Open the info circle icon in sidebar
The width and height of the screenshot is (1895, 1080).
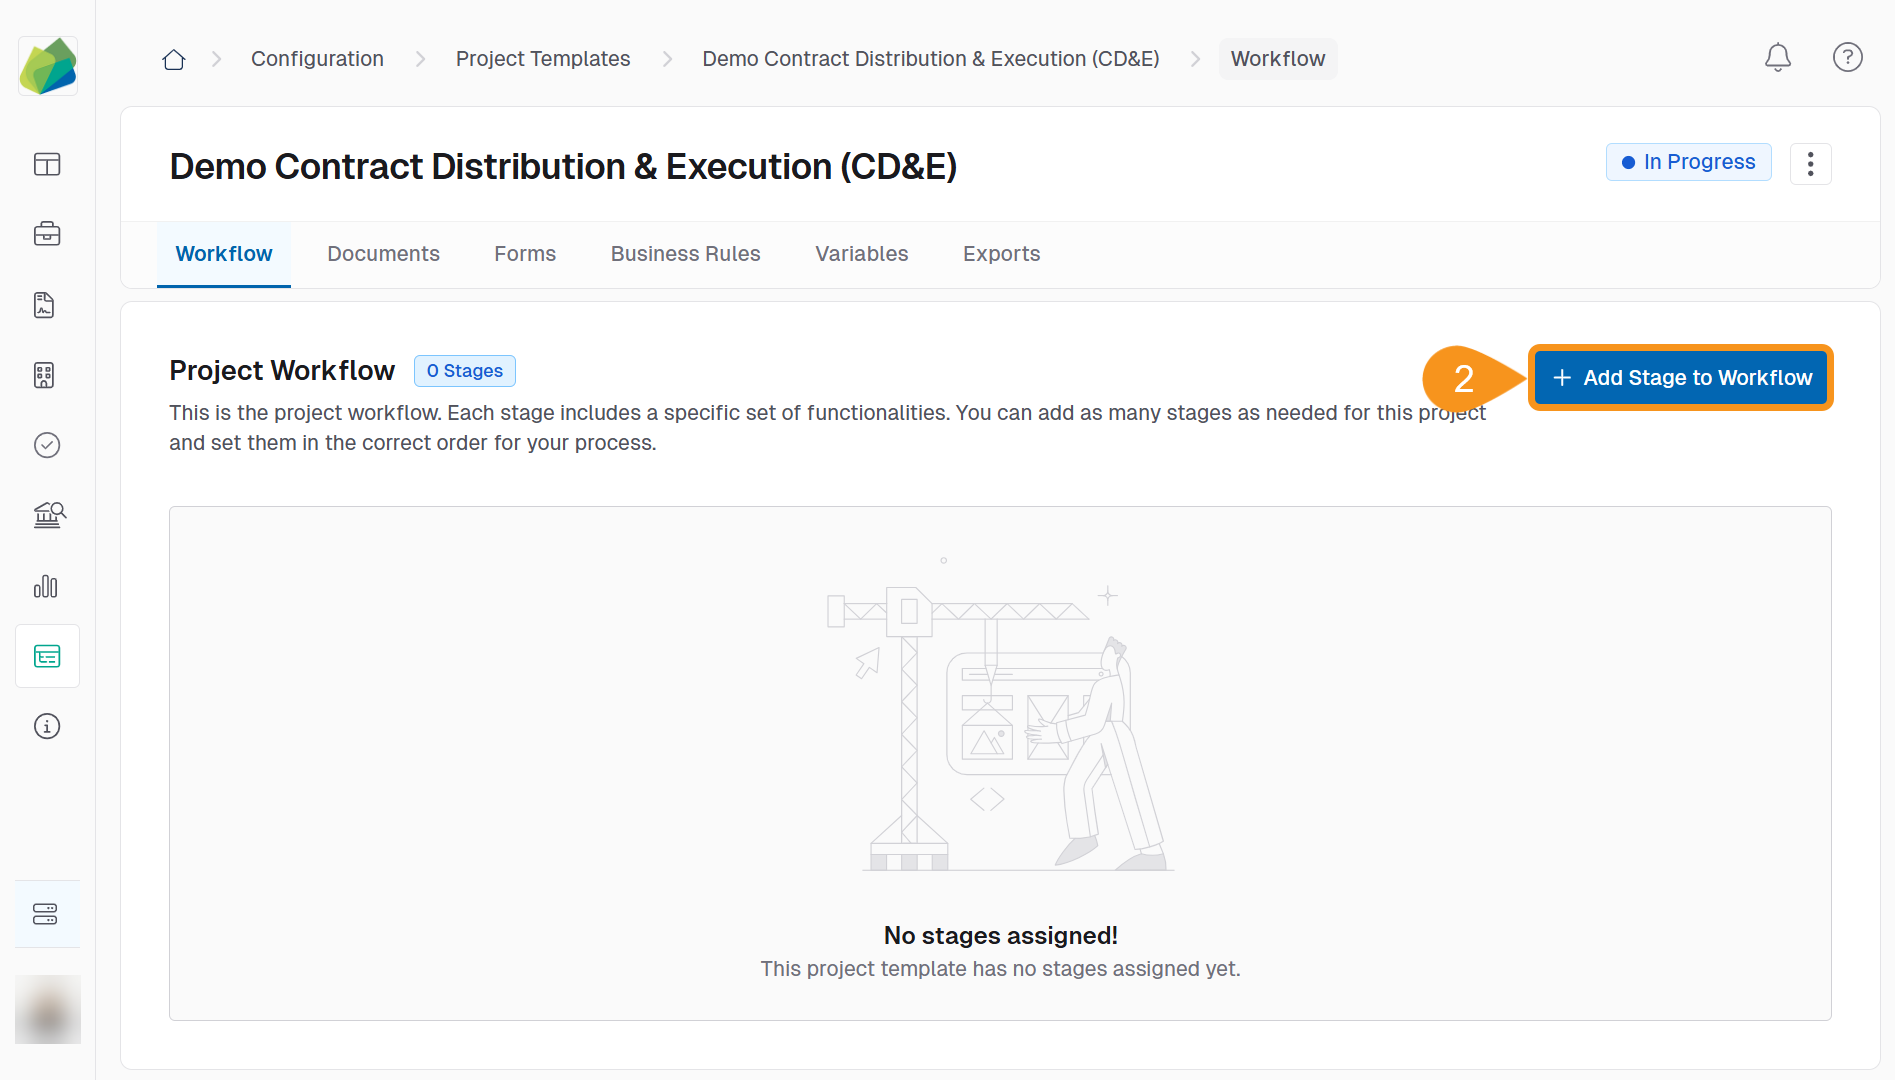coord(47,726)
